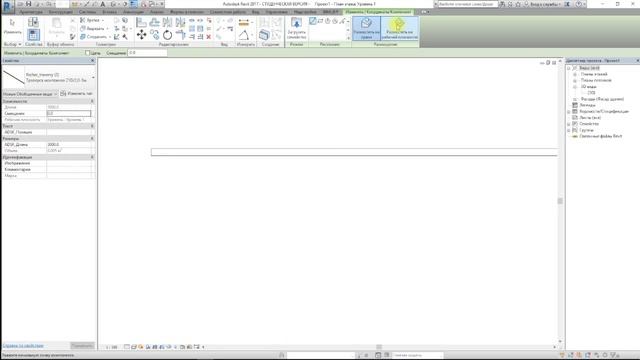Viewport: 640px width, 360px height.
Task: Click the Text A icon in quick access toolbar
Action: point(103,4)
